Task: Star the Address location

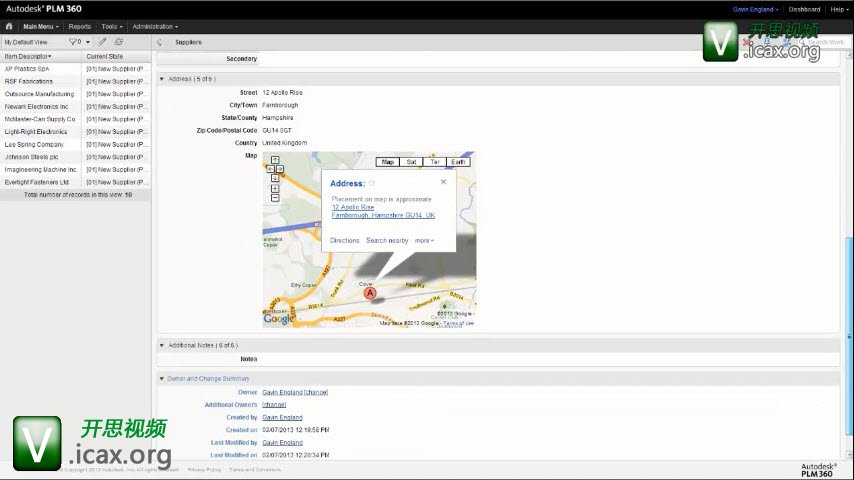Action: [371, 184]
